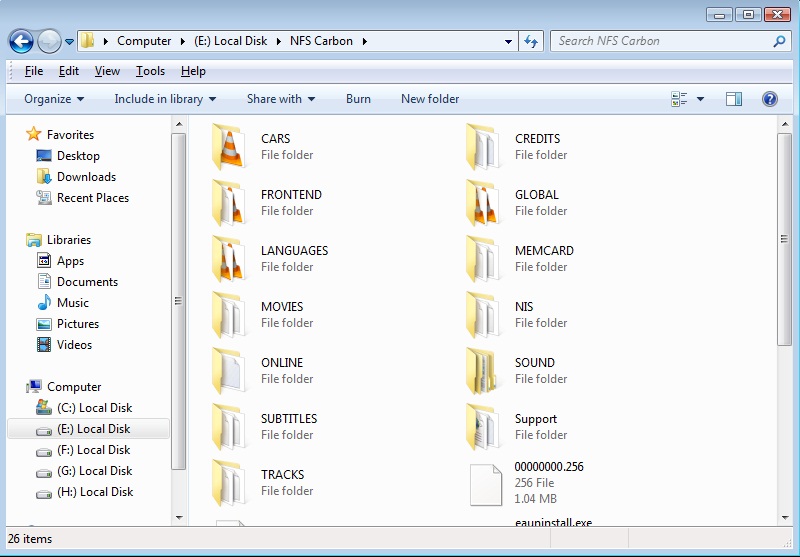Open address bar previous locations dropdown
The height and width of the screenshot is (557, 800).
(x=508, y=41)
